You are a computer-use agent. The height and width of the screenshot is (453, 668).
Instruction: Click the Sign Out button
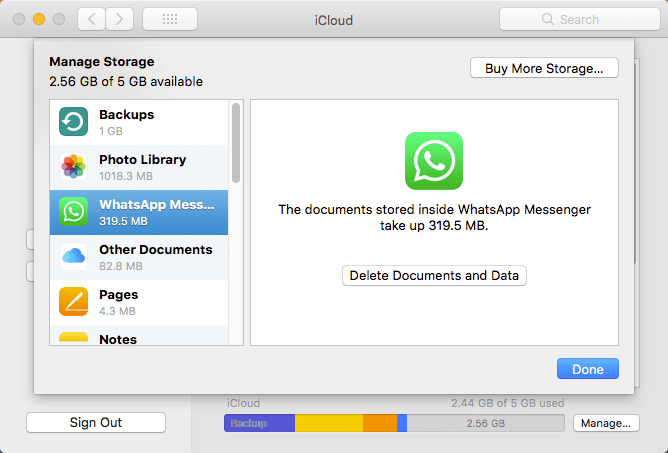click(x=96, y=422)
